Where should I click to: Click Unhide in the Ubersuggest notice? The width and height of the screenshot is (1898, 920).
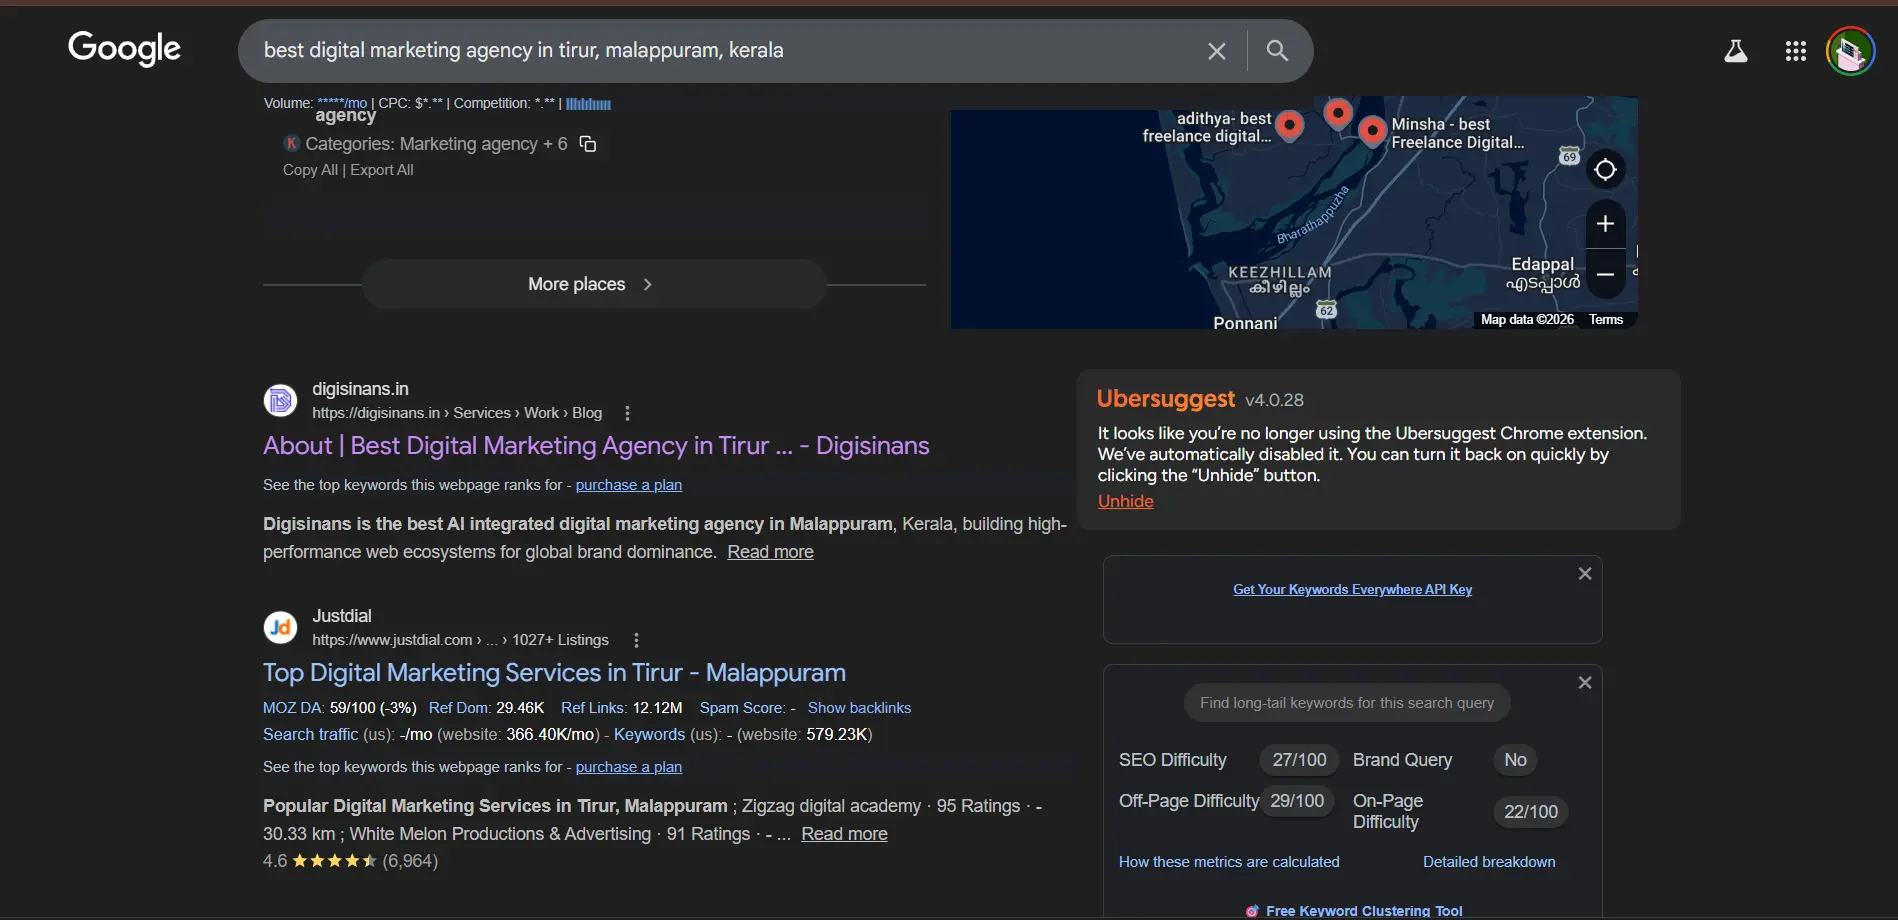tap(1125, 502)
